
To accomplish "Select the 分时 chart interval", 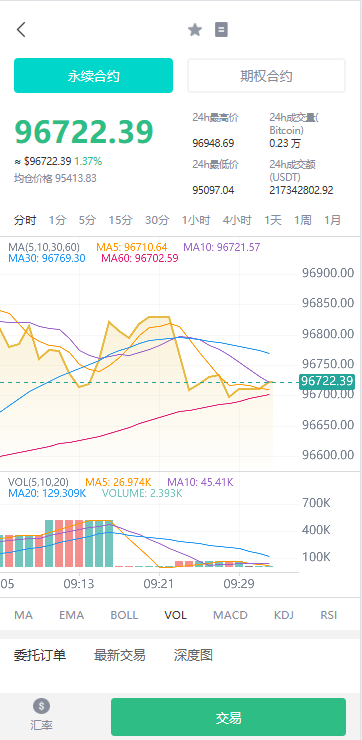I will (x=25, y=220).
